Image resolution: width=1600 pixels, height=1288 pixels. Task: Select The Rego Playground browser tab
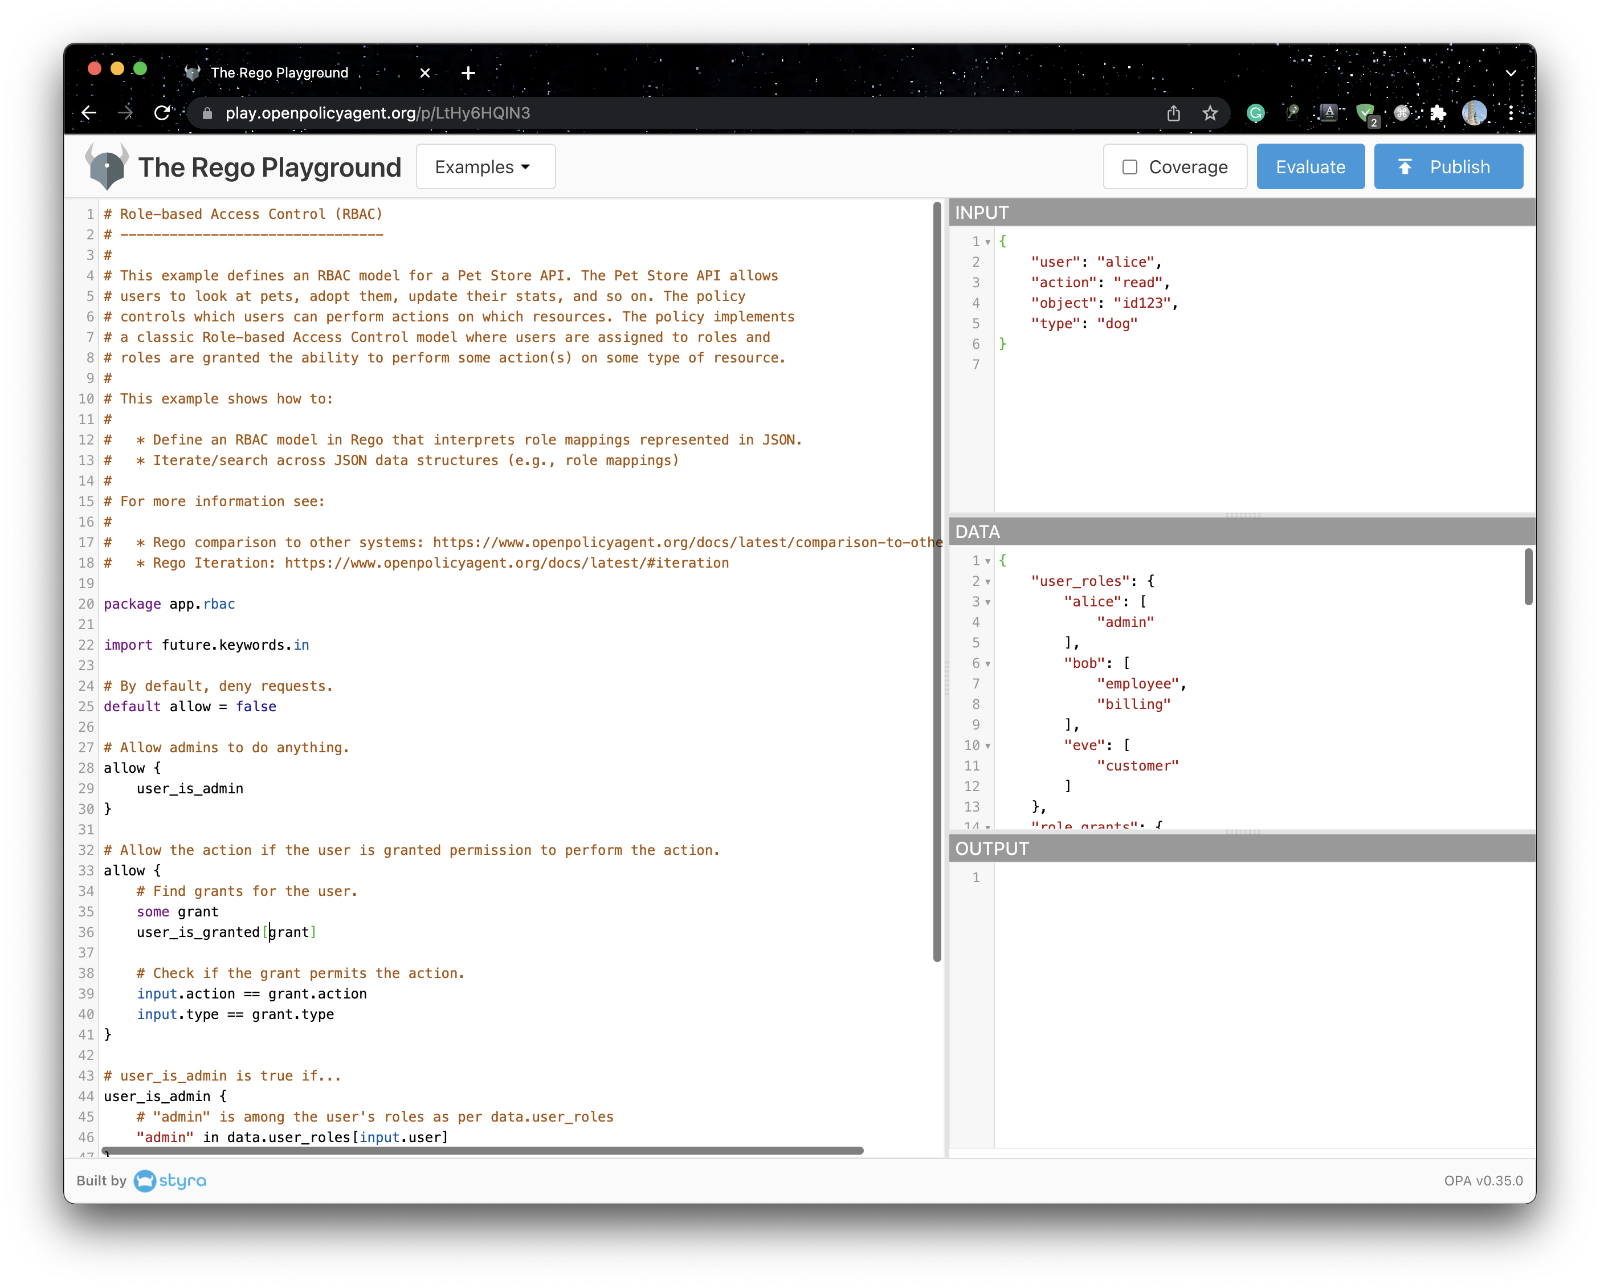(x=280, y=73)
